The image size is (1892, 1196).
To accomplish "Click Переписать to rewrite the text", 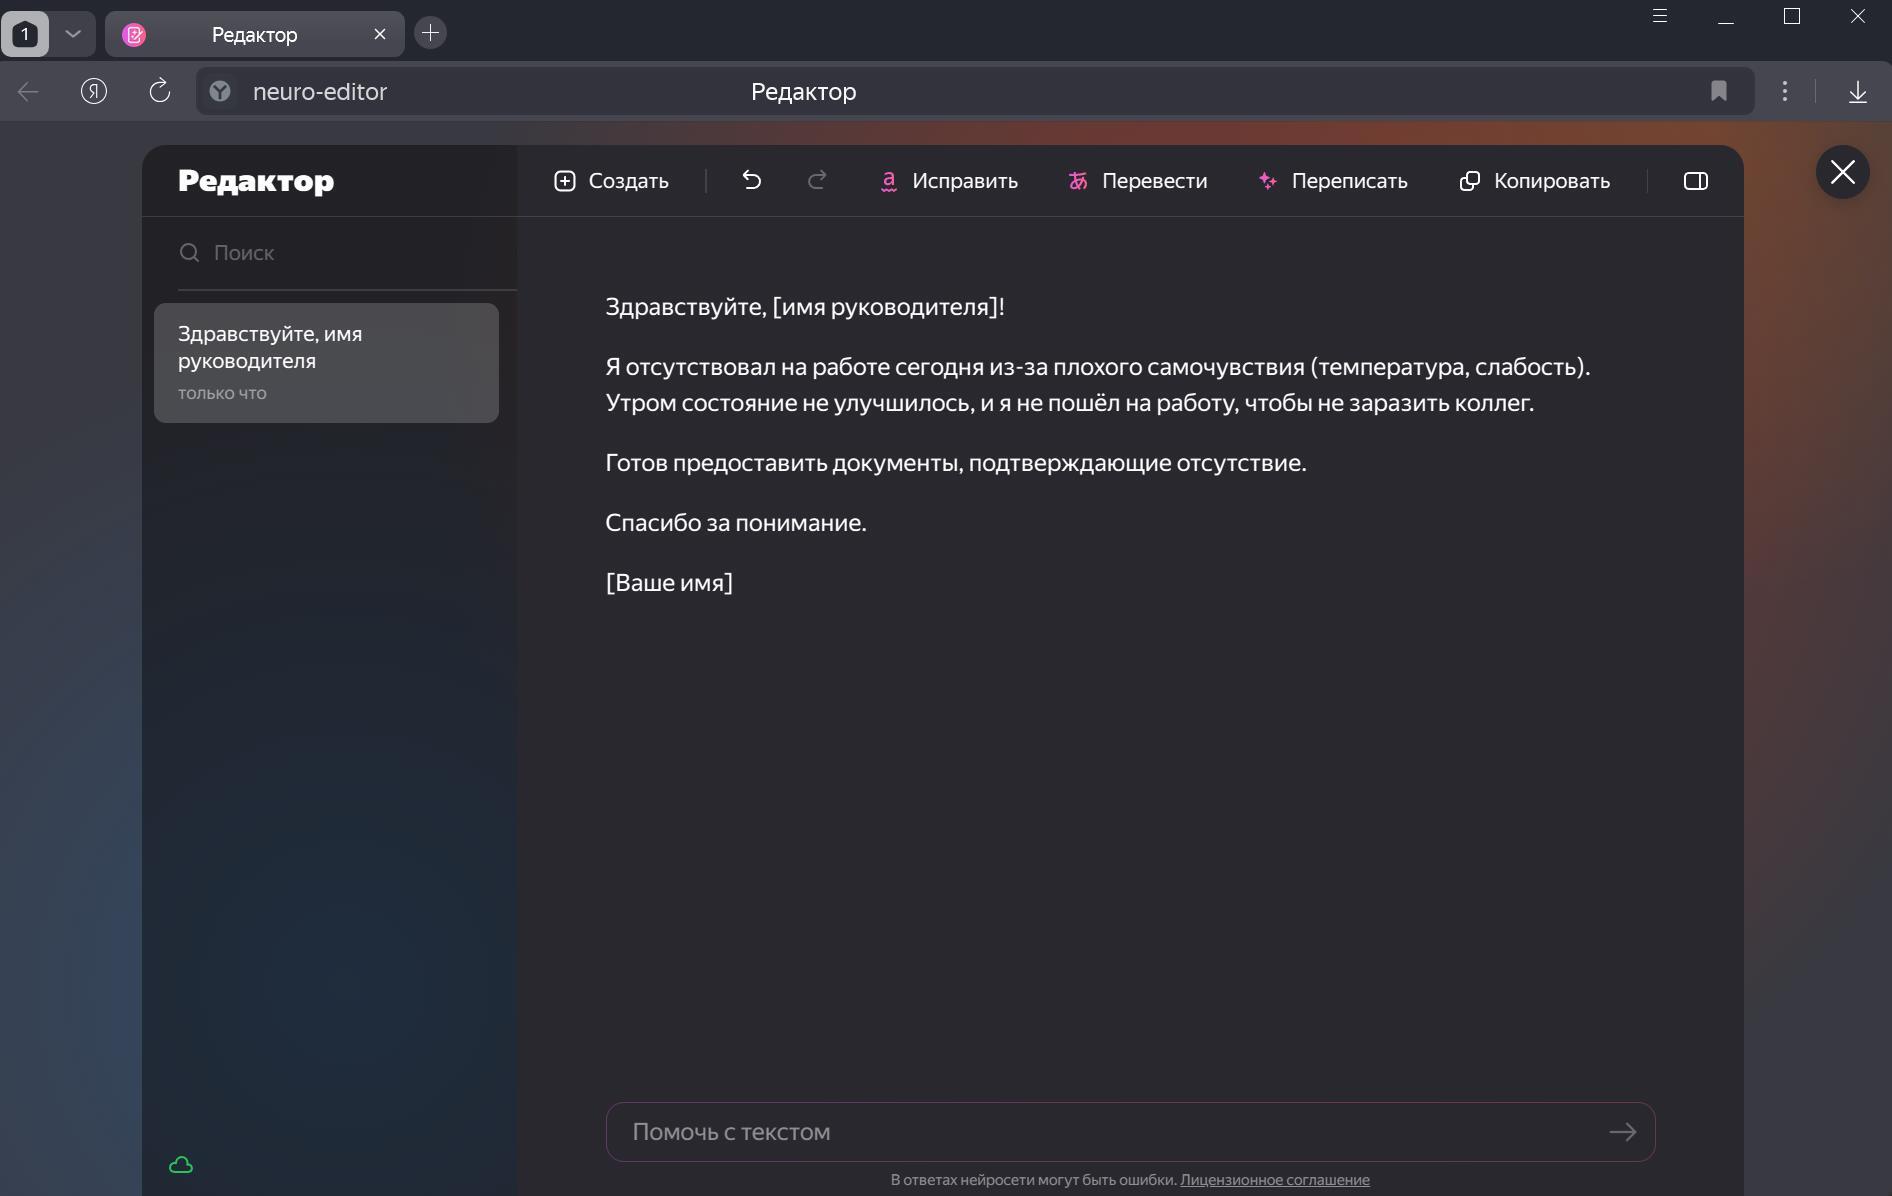I will [1333, 181].
